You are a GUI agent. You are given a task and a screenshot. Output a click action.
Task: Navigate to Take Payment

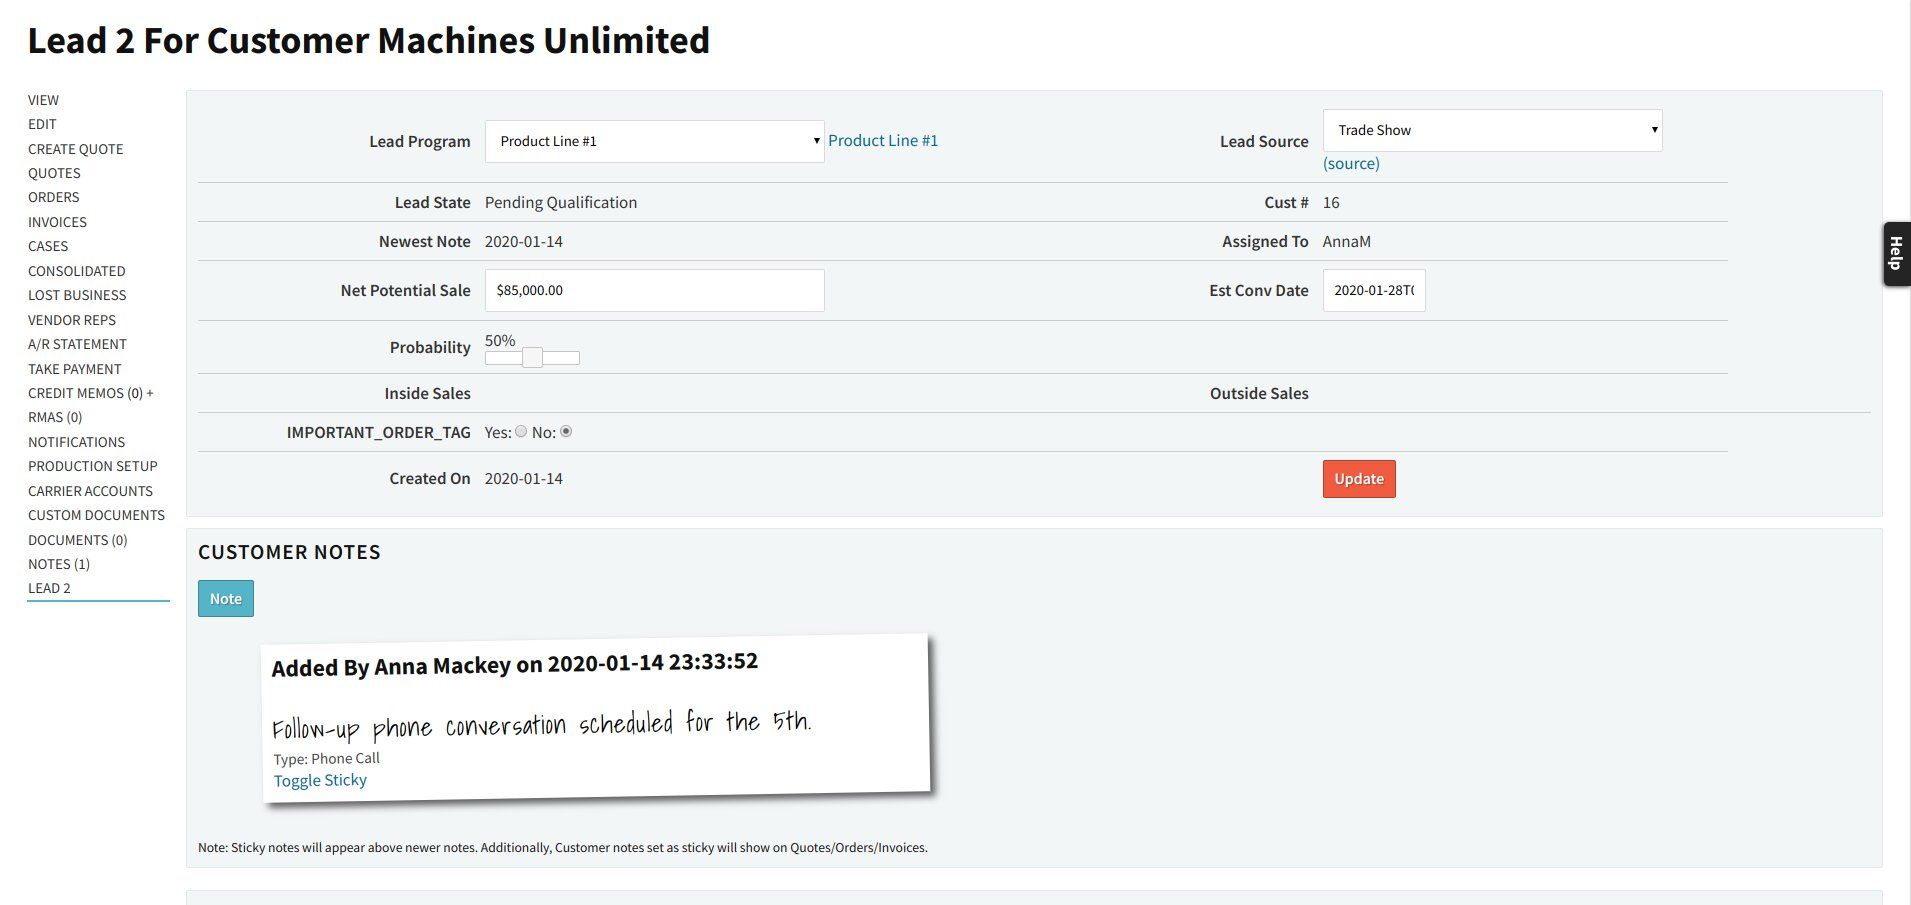pyautogui.click(x=75, y=369)
